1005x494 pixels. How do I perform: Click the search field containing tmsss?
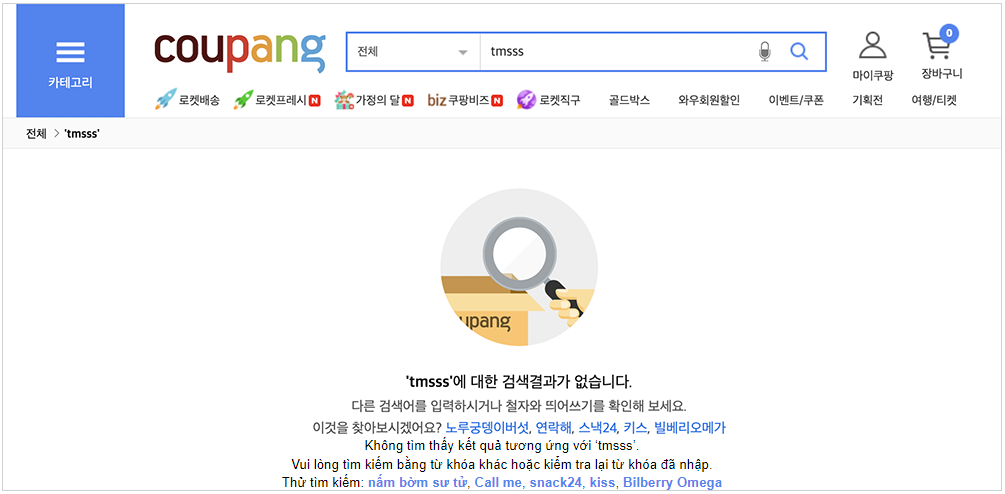coord(617,51)
